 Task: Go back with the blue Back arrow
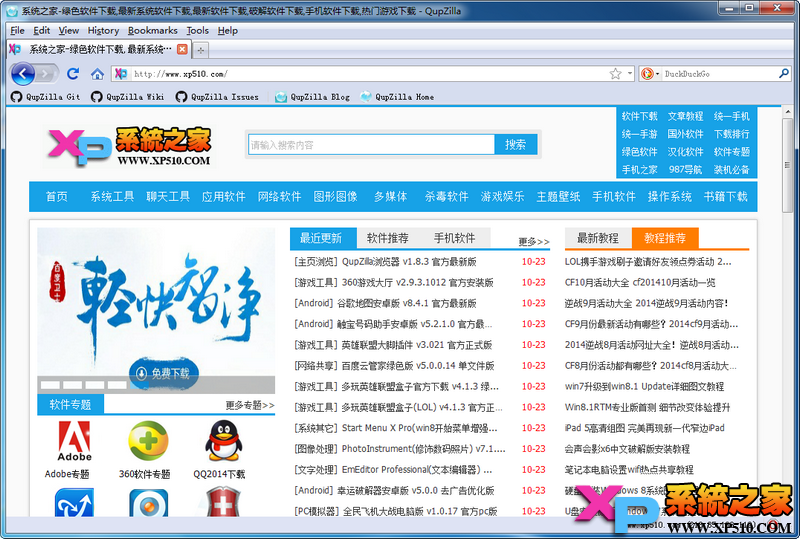click(23, 74)
